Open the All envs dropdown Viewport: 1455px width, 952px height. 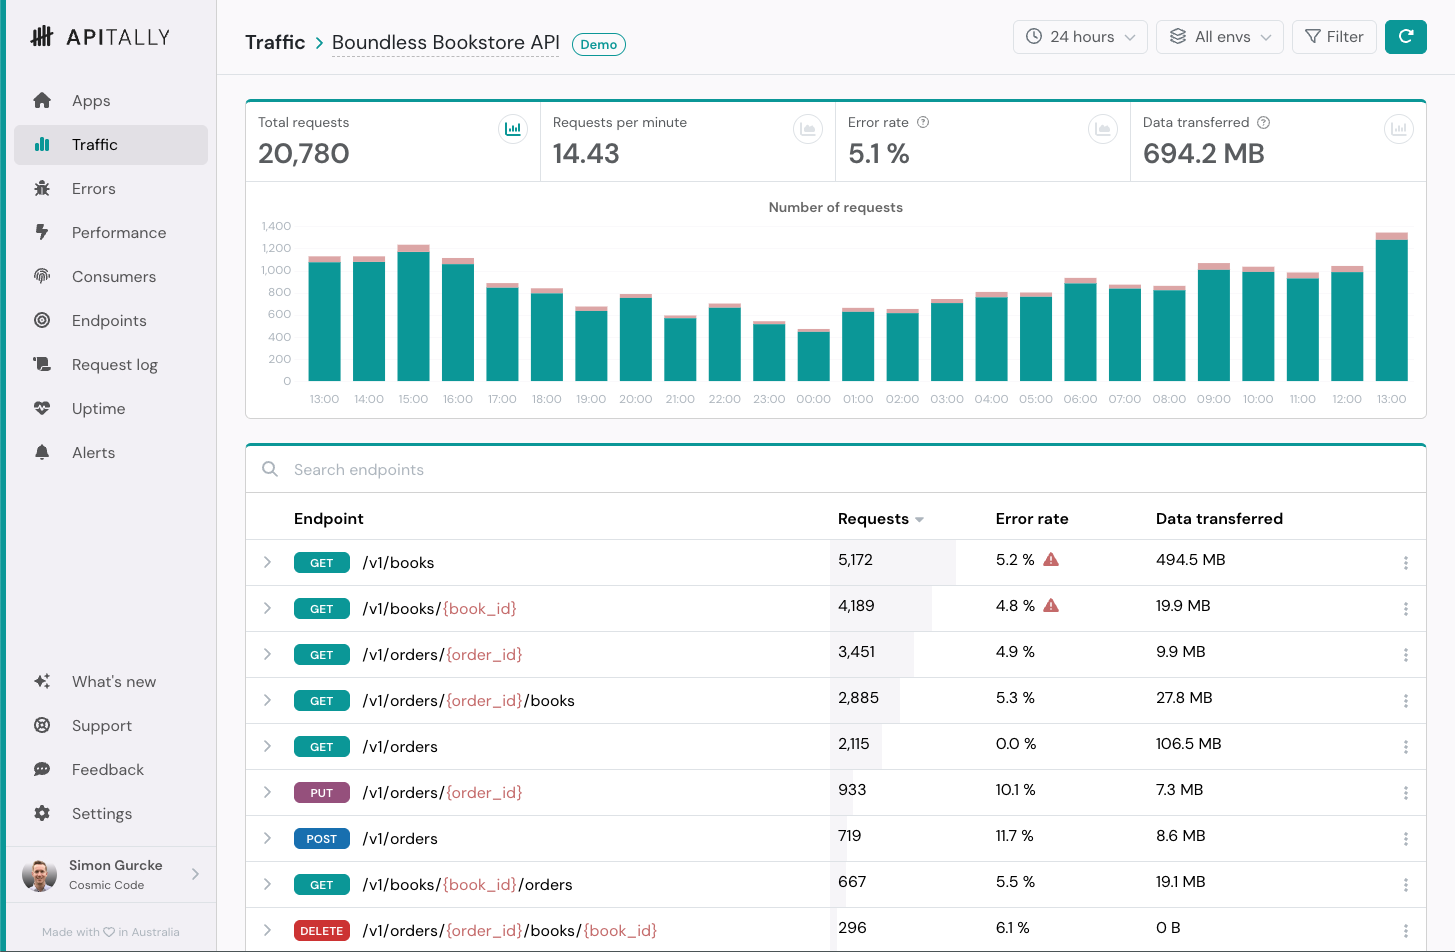tap(1220, 37)
